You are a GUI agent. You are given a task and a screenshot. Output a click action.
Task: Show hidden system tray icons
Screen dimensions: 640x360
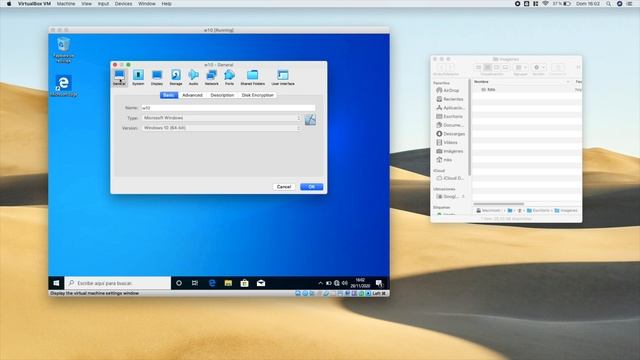pos(320,283)
